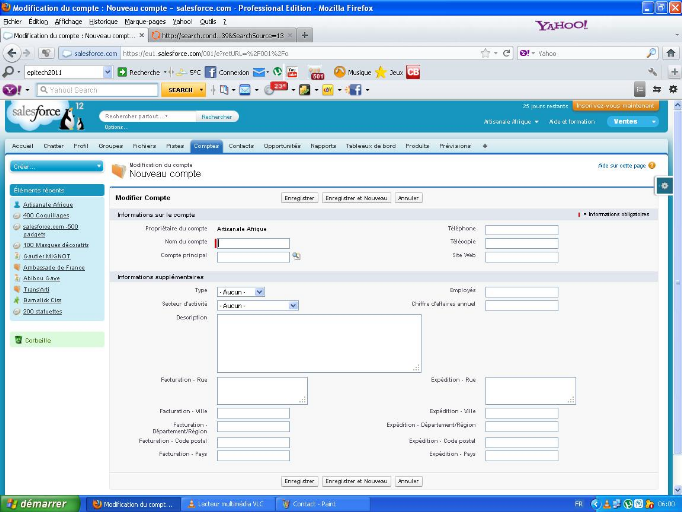
Task: Open the Historique menu
Action: [x=103, y=21]
